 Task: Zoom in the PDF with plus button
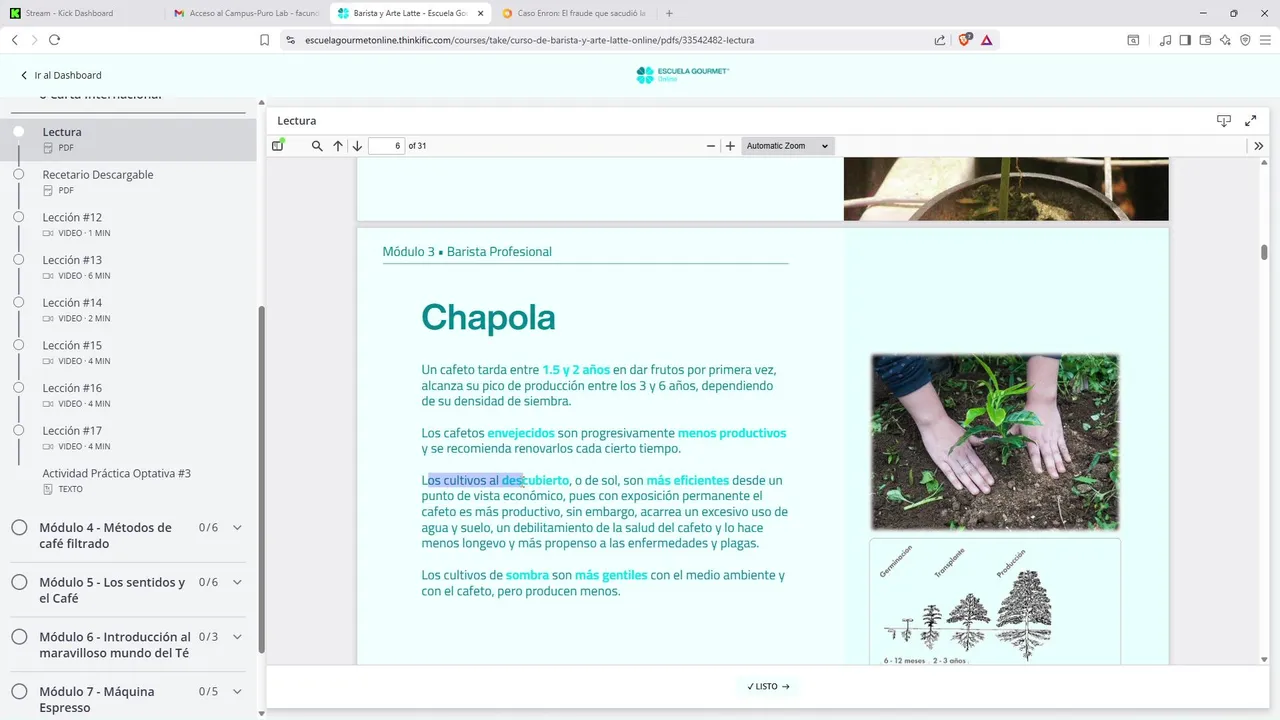coord(730,146)
